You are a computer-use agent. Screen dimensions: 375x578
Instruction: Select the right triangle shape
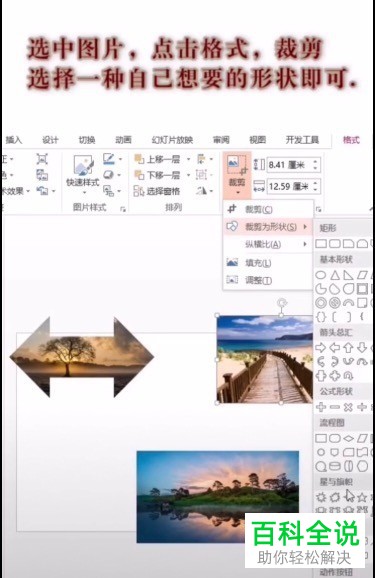click(348, 275)
